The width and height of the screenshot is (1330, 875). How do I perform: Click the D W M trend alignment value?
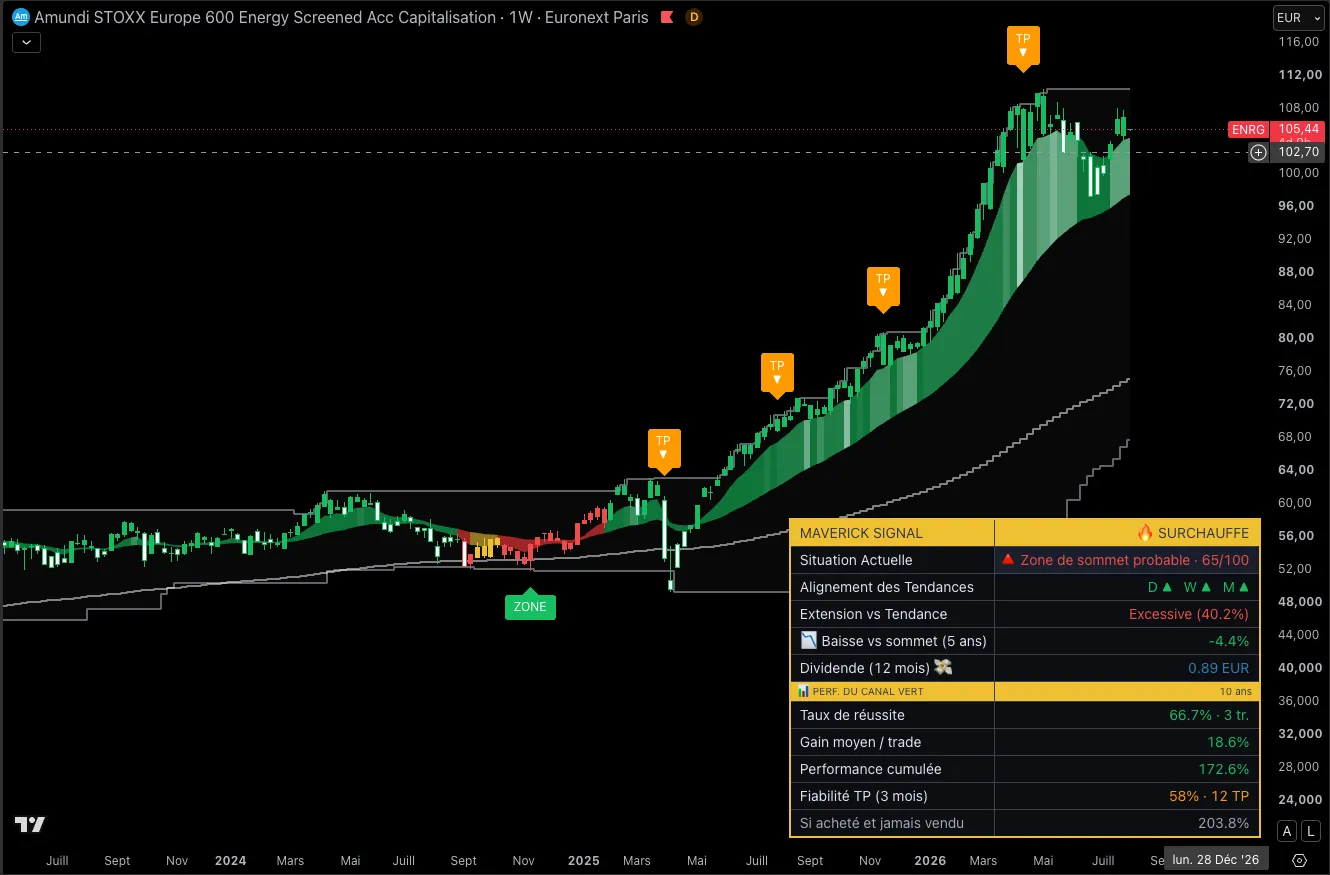click(x=1198, y=587)
